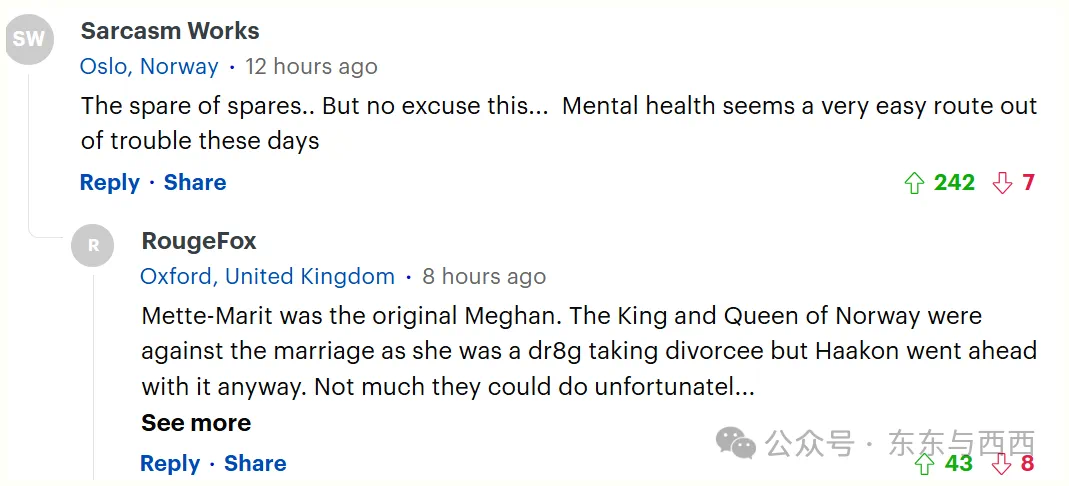Open the Sarcasm Works username profile
1069x486 pixels.
pyautogui.click(x=170, y=31)
